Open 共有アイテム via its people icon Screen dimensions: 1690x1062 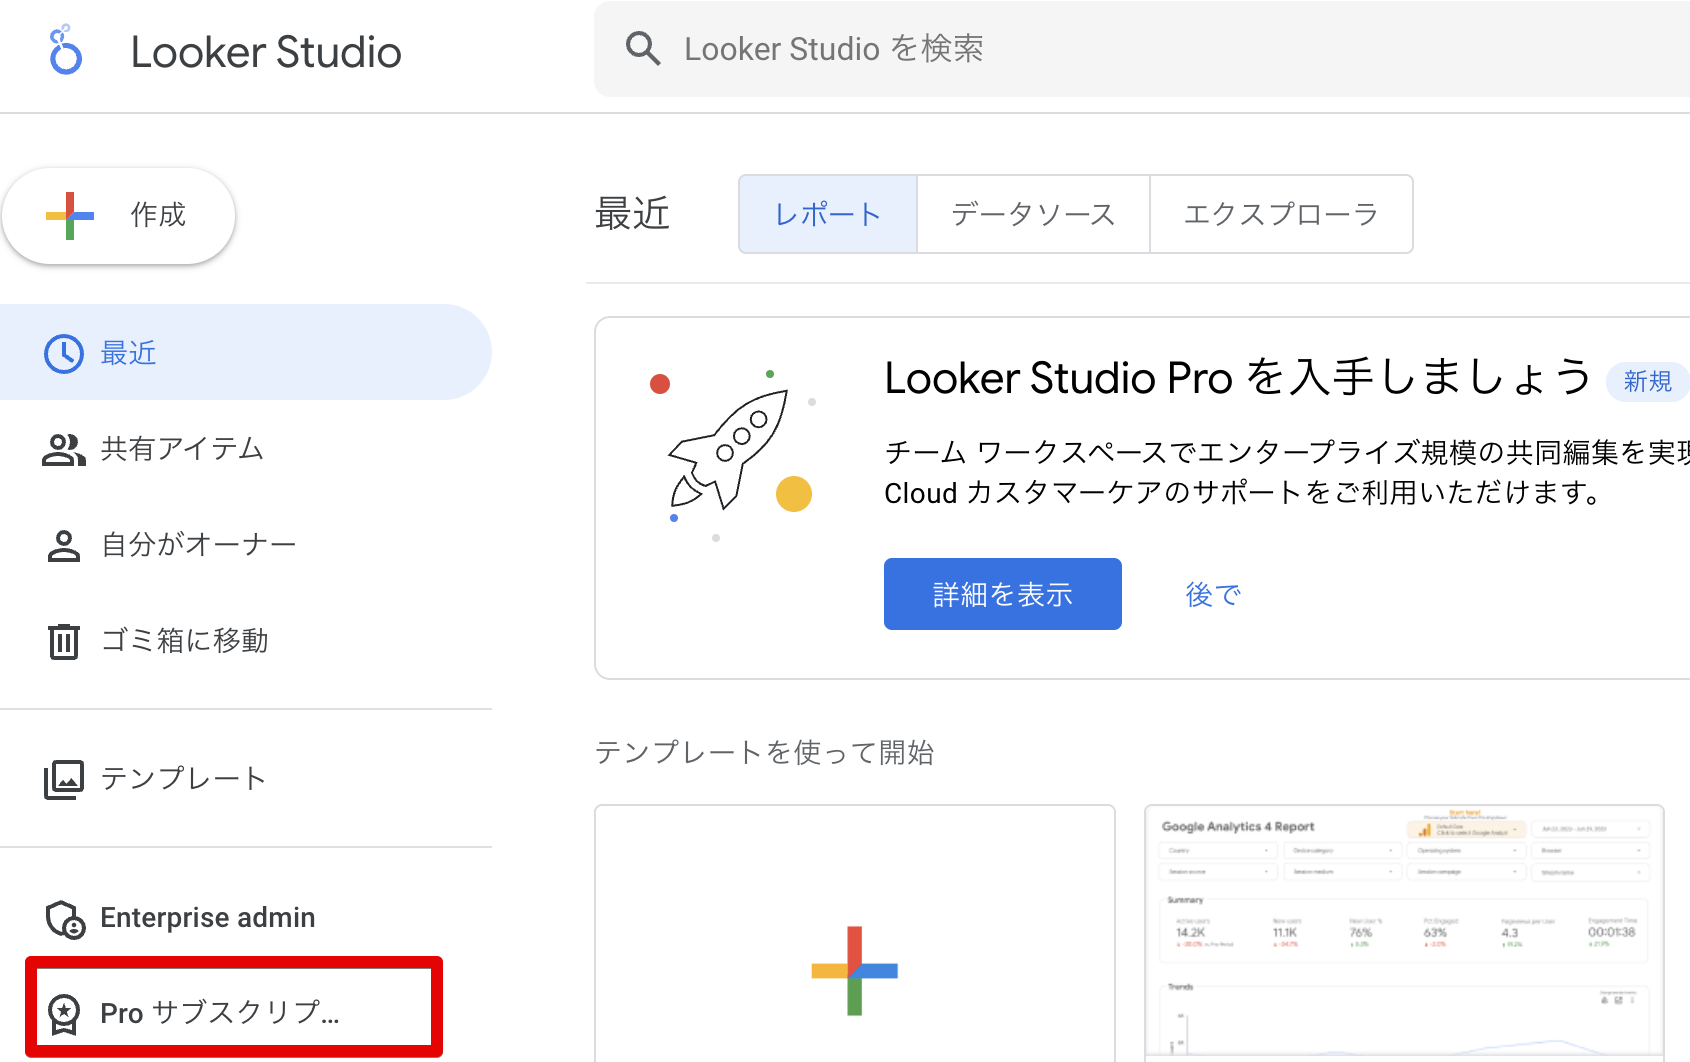[x=63, y=449]
